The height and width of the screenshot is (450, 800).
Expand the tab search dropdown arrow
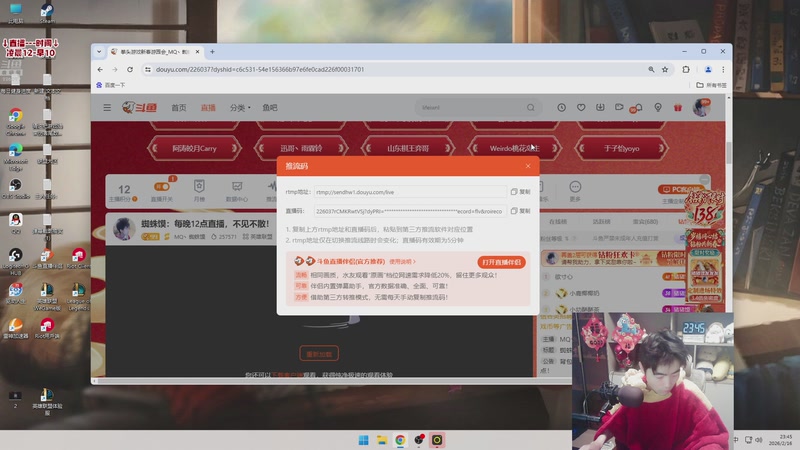click(99, 52)
